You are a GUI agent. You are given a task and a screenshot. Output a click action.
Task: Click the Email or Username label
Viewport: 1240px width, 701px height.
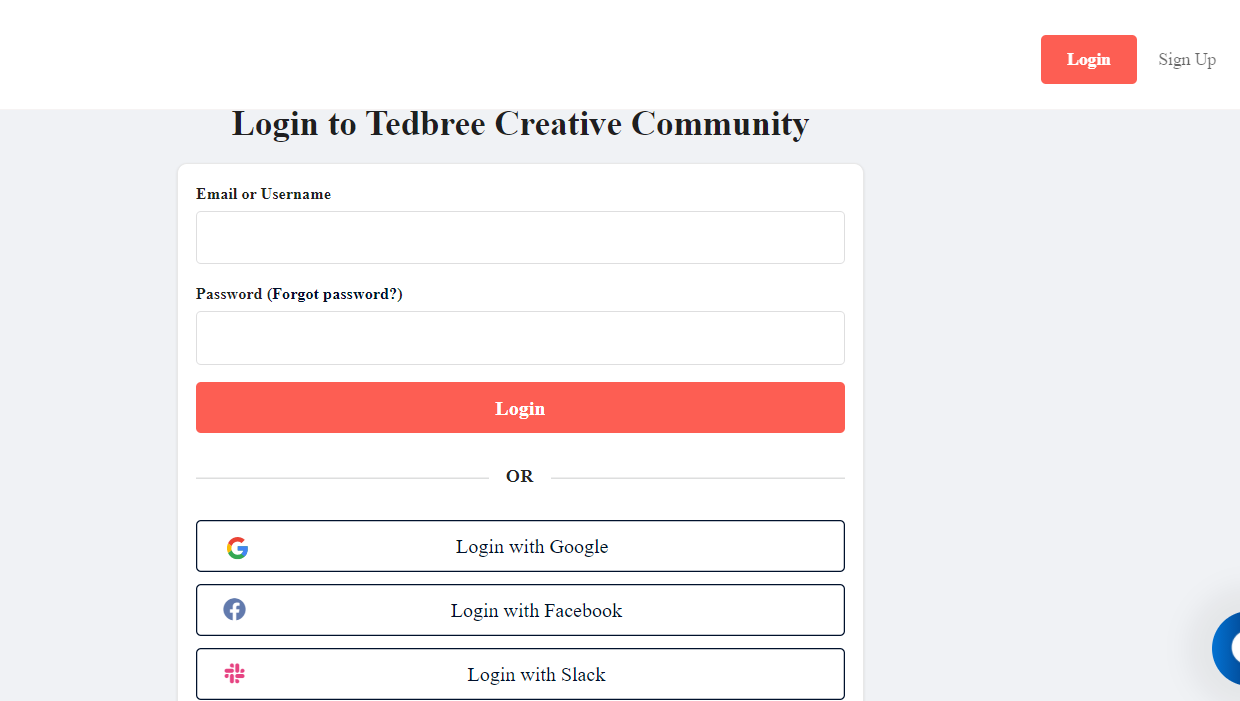pos(263,194)
